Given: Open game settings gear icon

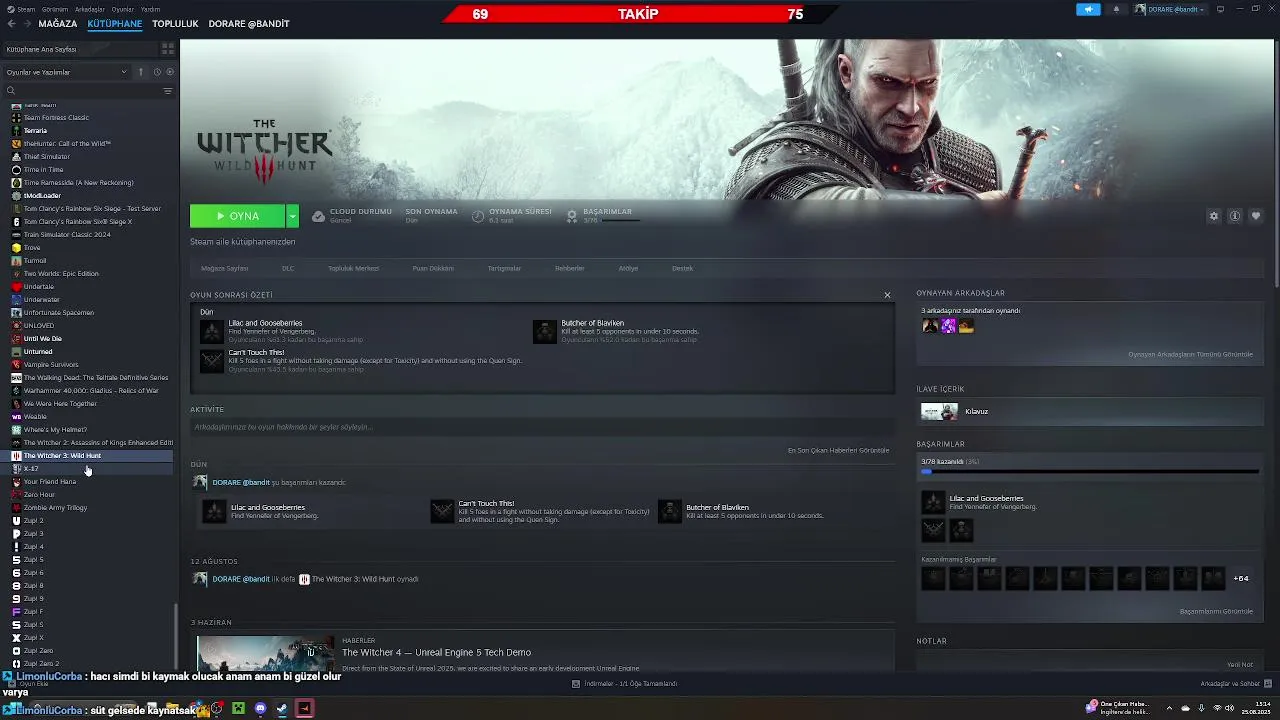Looking at the screenshot, I should 1214,216.
